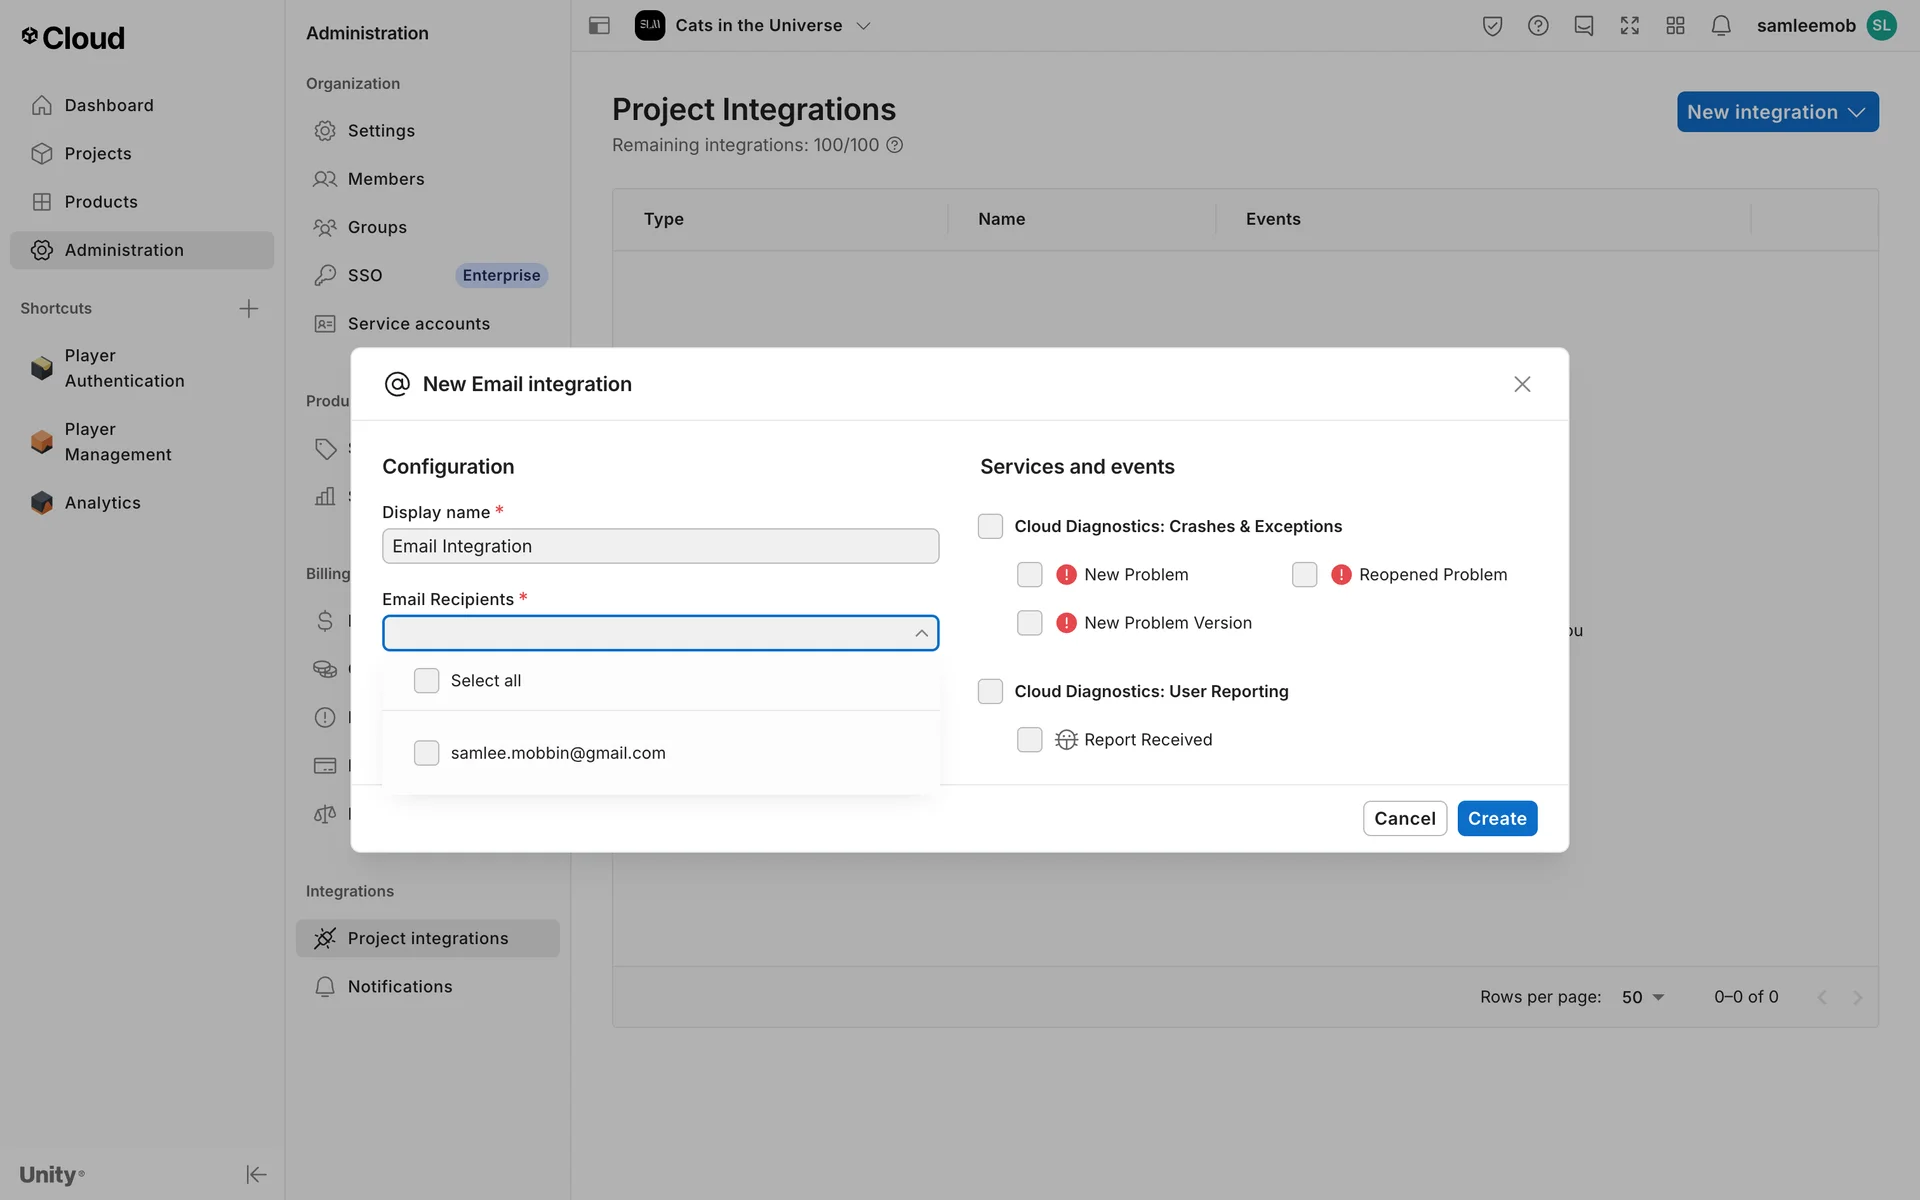Check the Select all recipients checkbox

427,681
